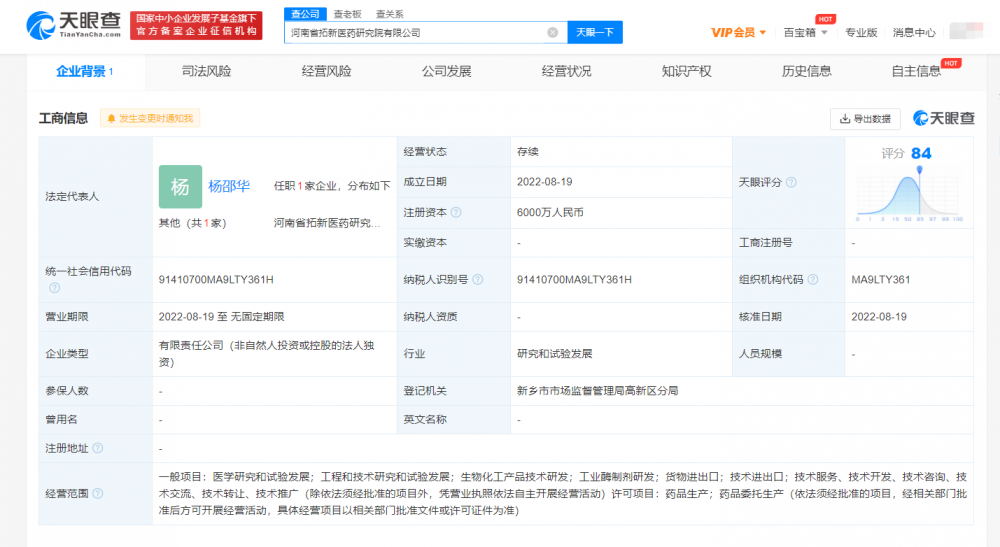Open help icon next to 注册地址
Image resolution: width=1000 pixels, height=547 pixels.
[x=98, y=448]
